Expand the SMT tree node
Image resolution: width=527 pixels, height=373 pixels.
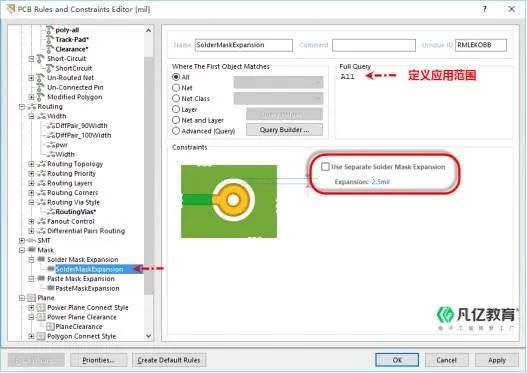point(22,241)
